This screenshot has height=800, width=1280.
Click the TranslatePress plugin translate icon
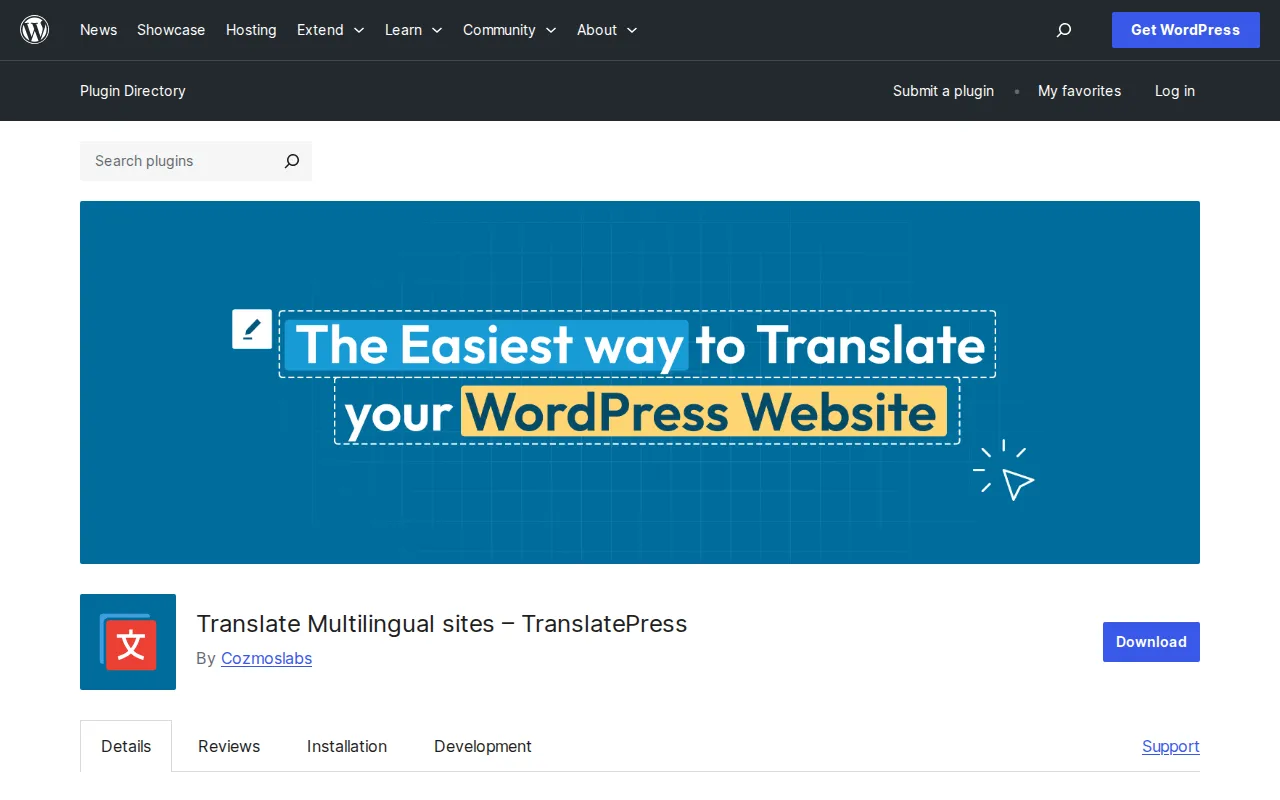pyautogui.click(x=127, y=642)
